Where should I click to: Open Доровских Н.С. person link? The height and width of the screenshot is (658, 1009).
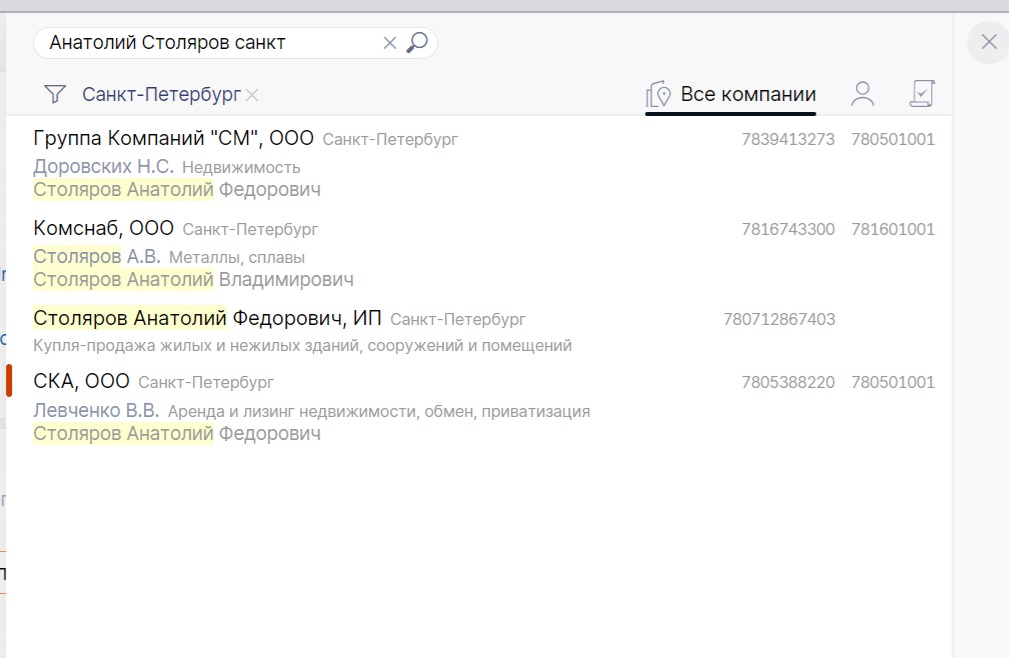coord(104,167)
